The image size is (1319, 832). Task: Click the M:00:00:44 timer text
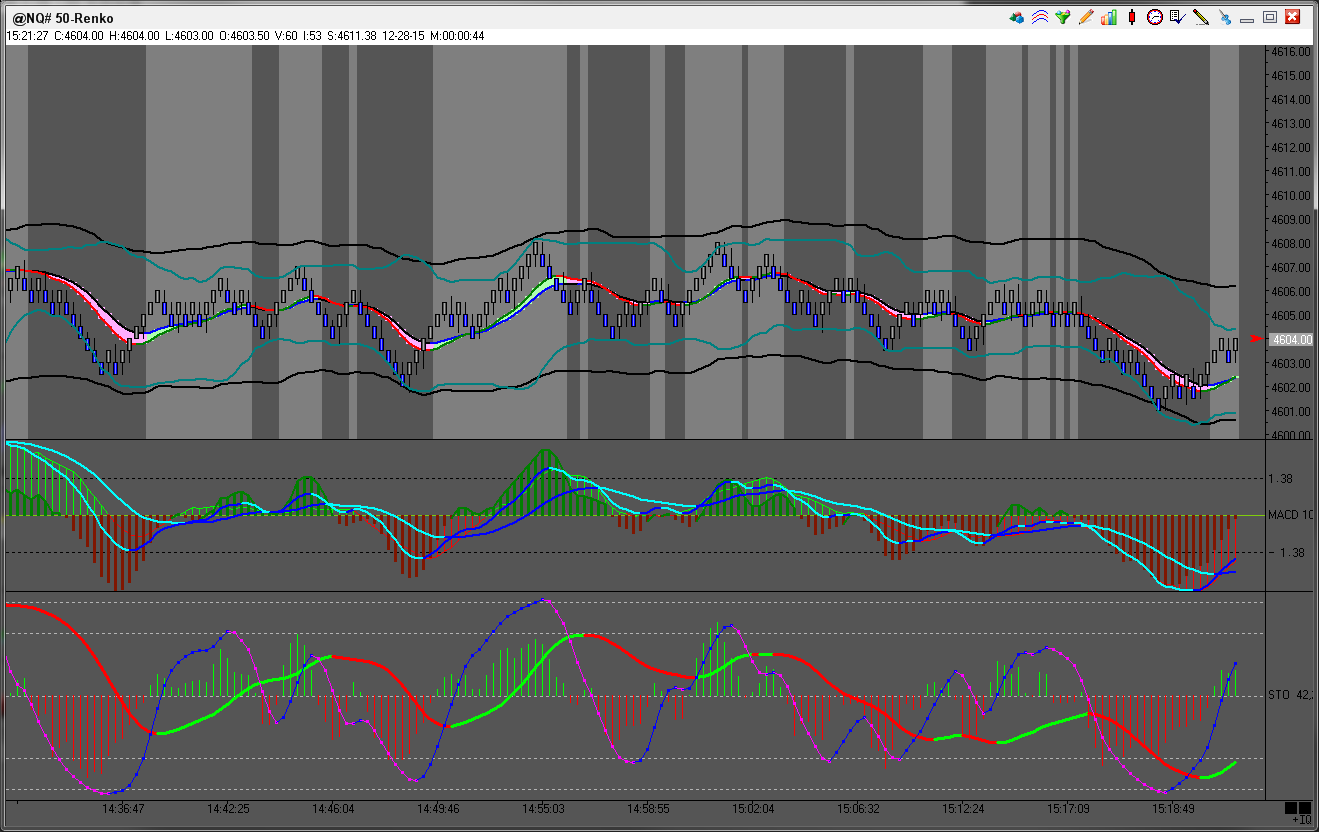[457, 36]
